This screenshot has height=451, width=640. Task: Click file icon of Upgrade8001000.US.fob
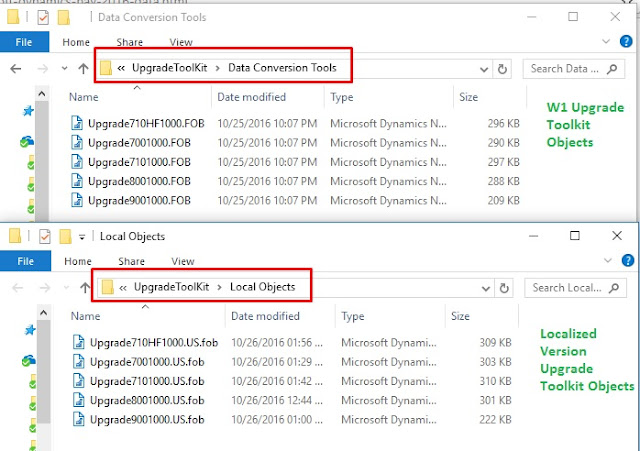tap(79, 400)
